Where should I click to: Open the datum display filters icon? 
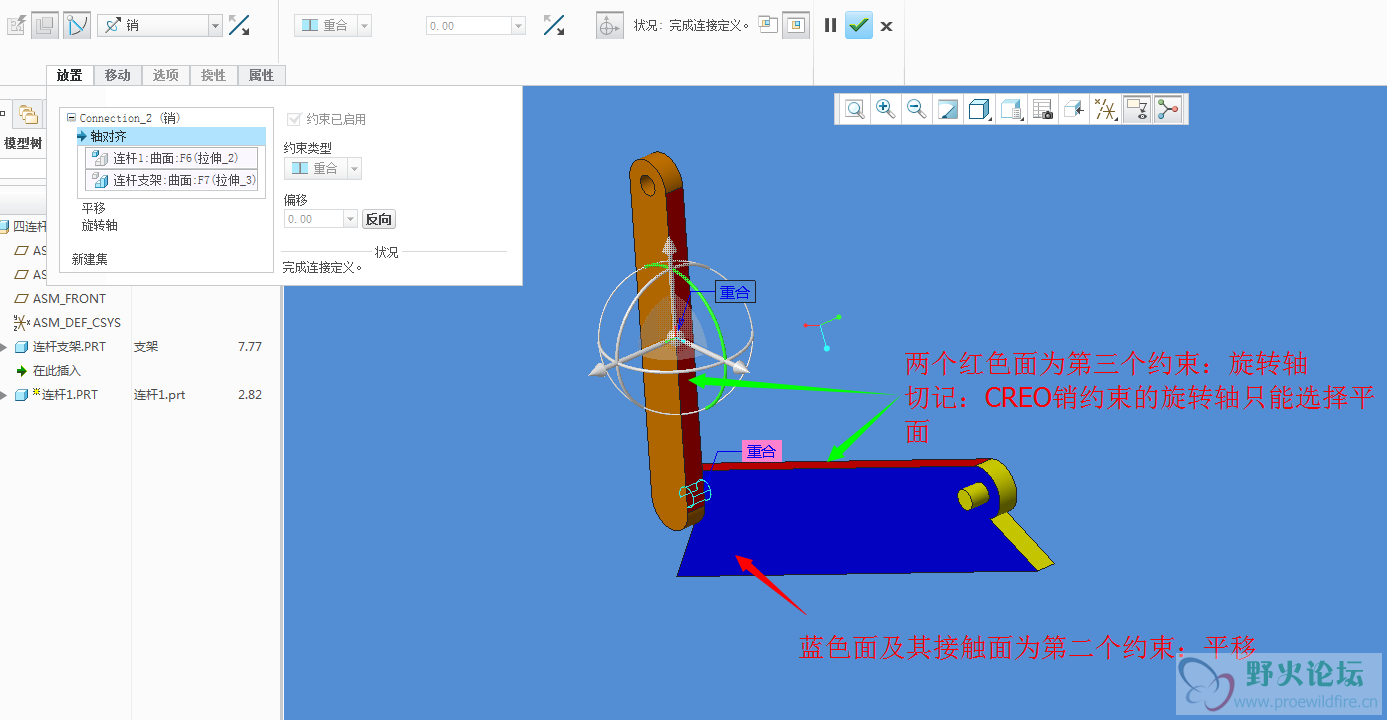click(1106, 109)
